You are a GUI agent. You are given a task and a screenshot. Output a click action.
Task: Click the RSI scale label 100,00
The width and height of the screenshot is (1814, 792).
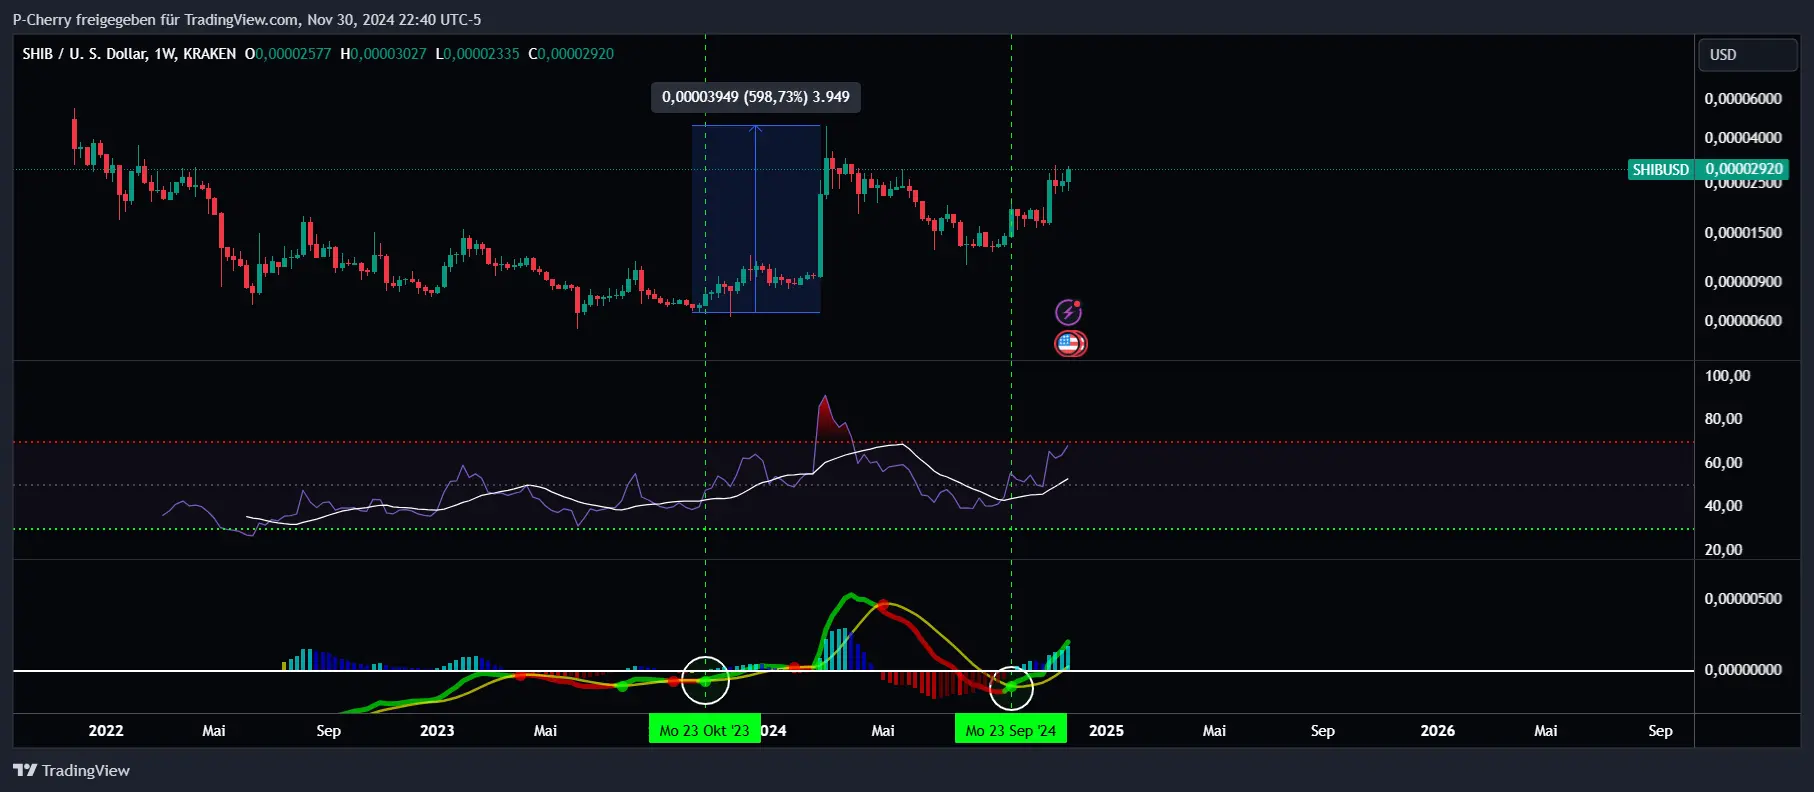[x=1728, y=376]
